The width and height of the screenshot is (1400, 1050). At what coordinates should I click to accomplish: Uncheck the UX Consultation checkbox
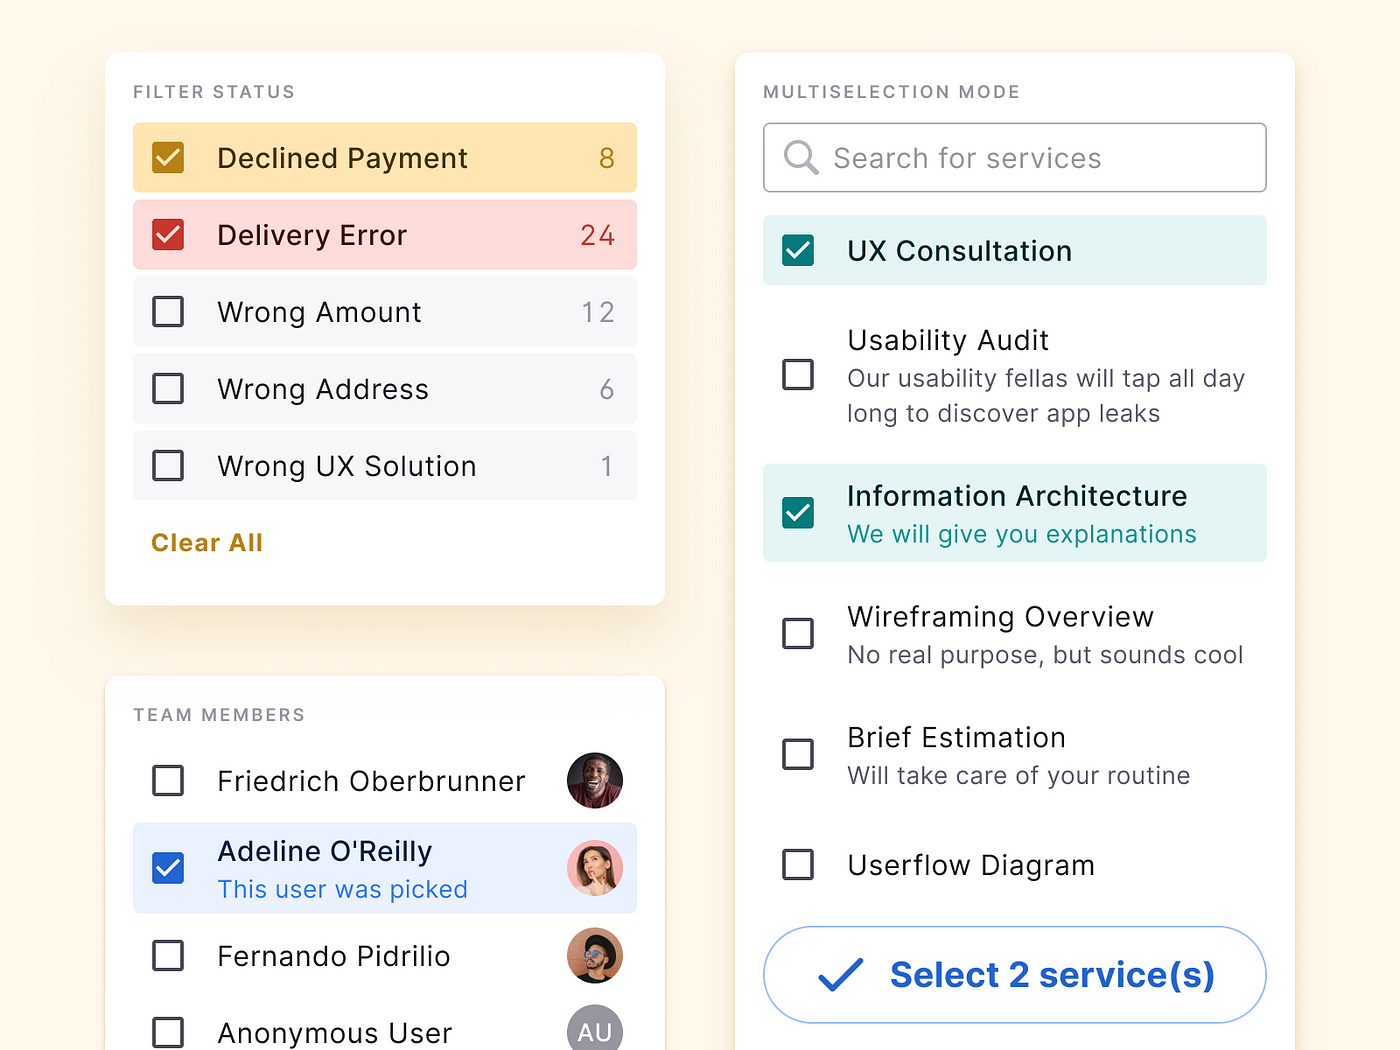[x=798, y=251]
